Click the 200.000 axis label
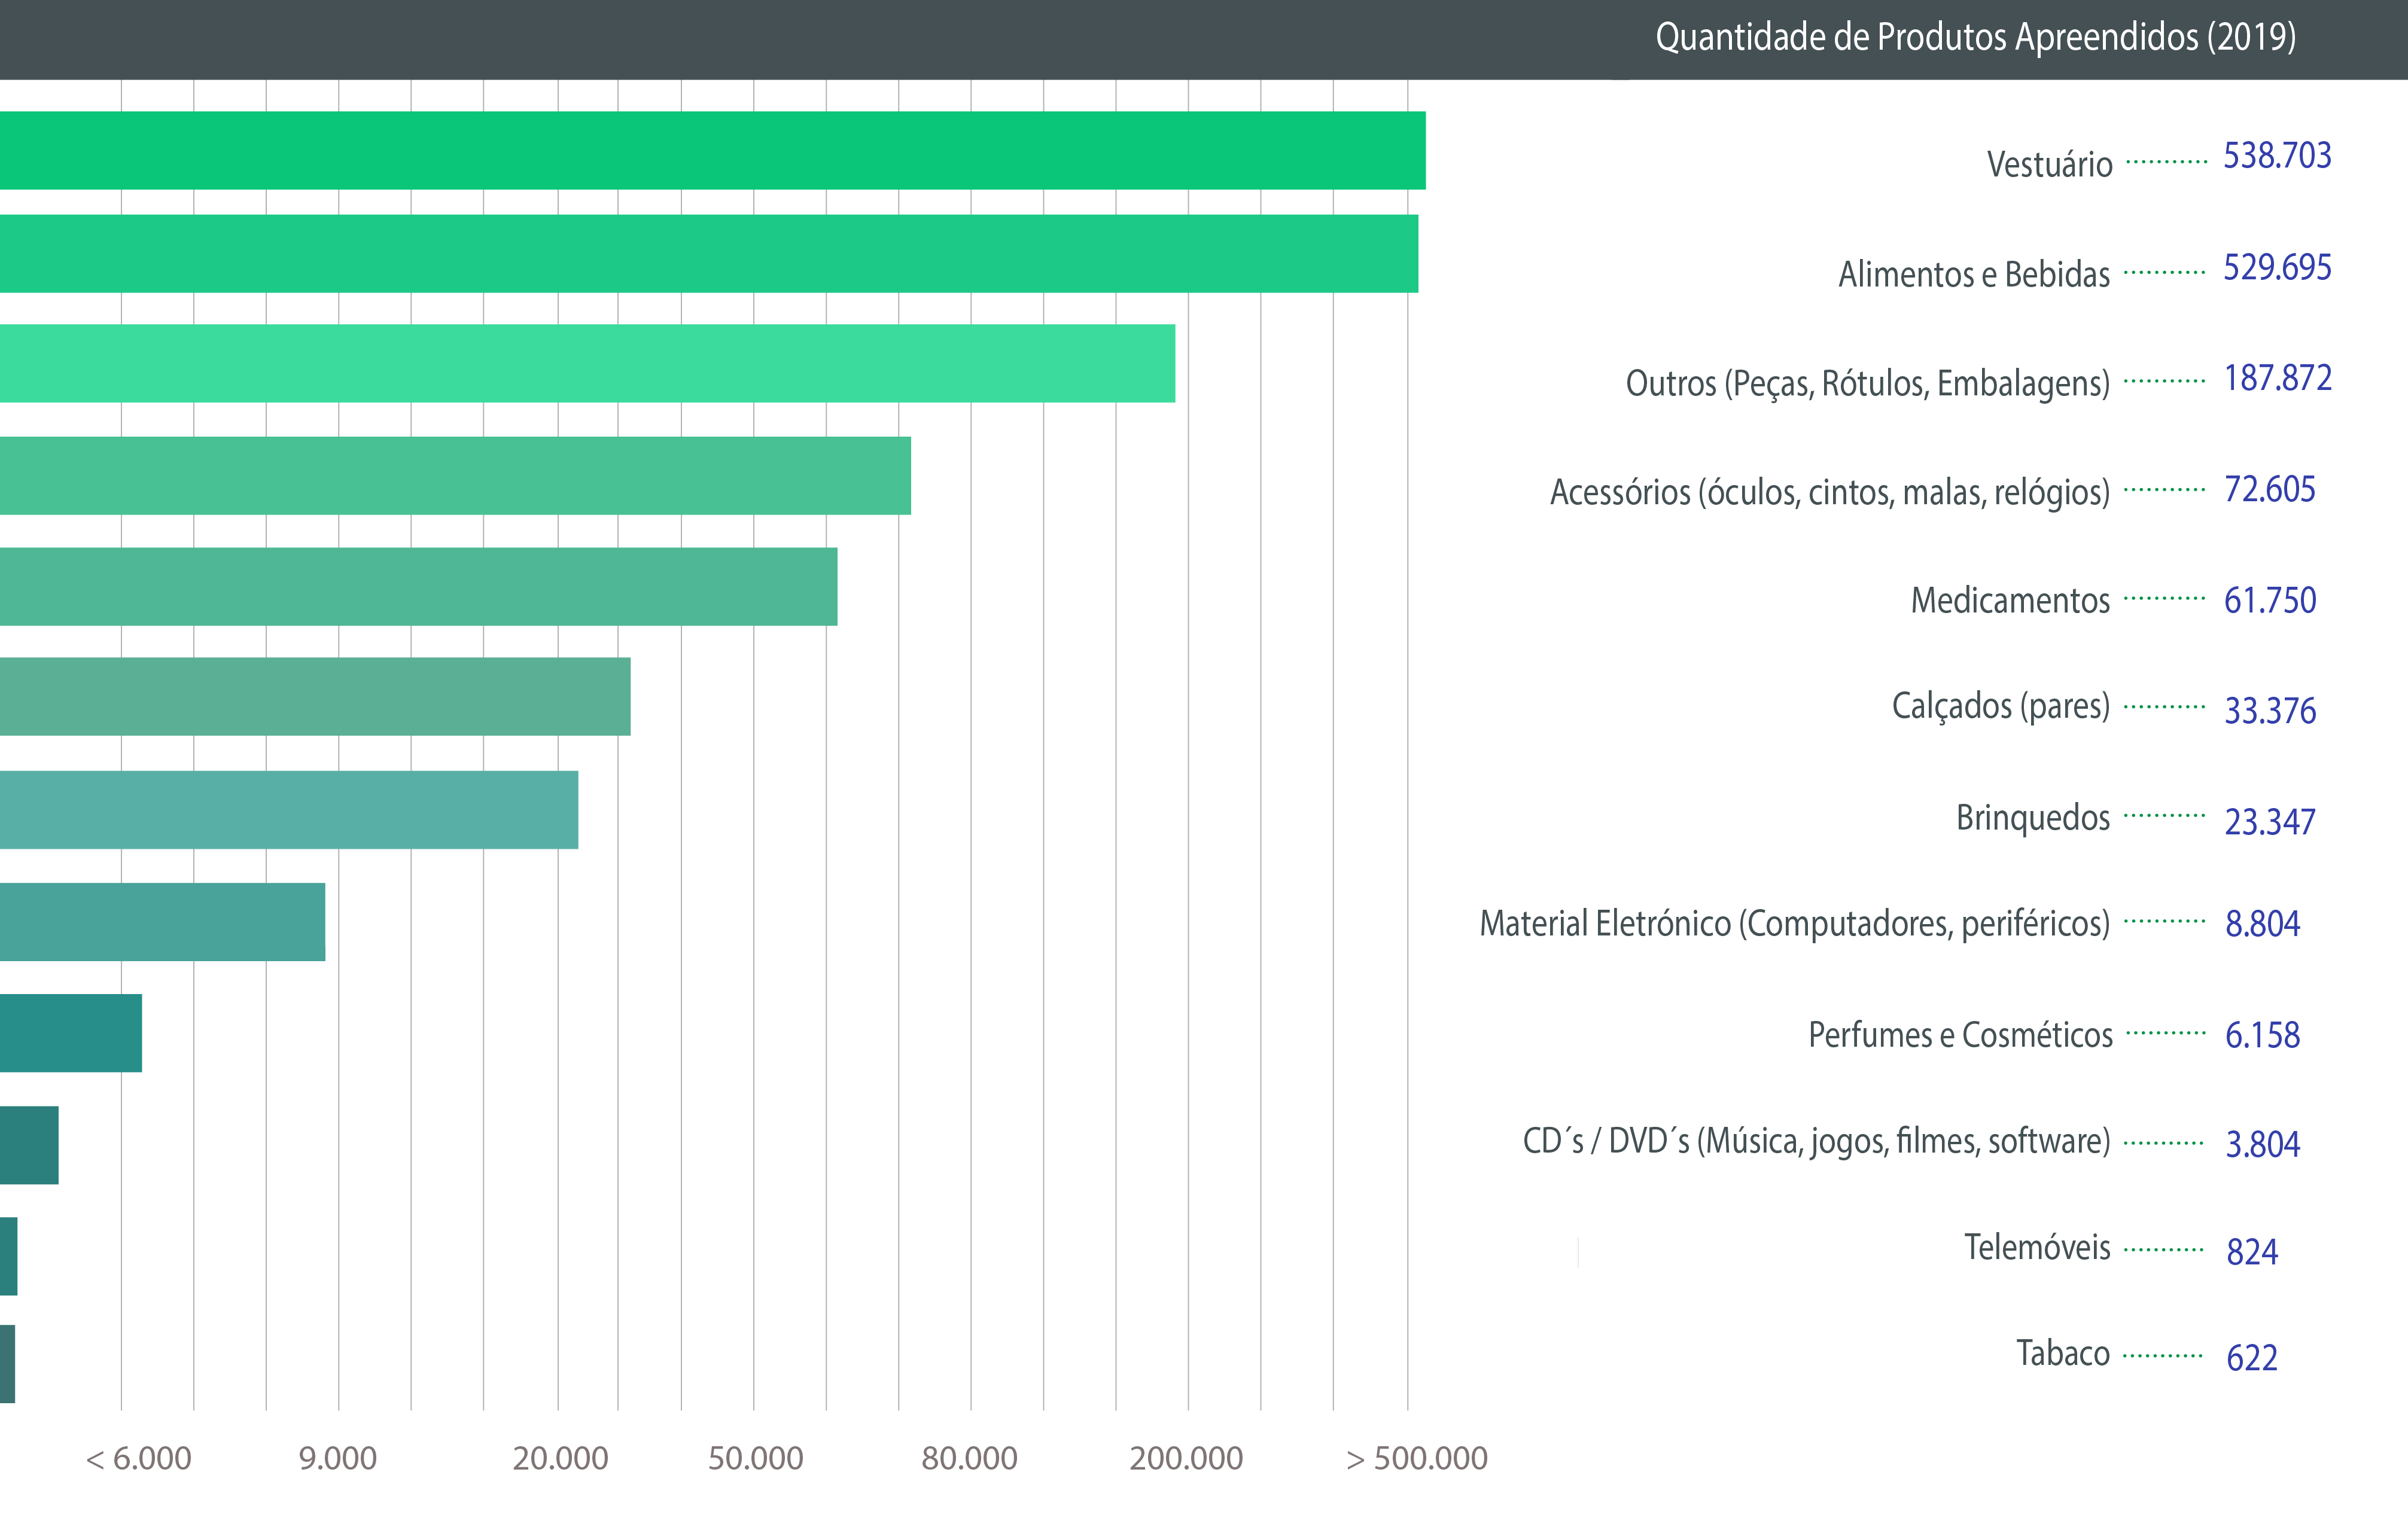Image resolution: width=2408 pixels, height=1524 pixels. [x=1186, y=1458]
